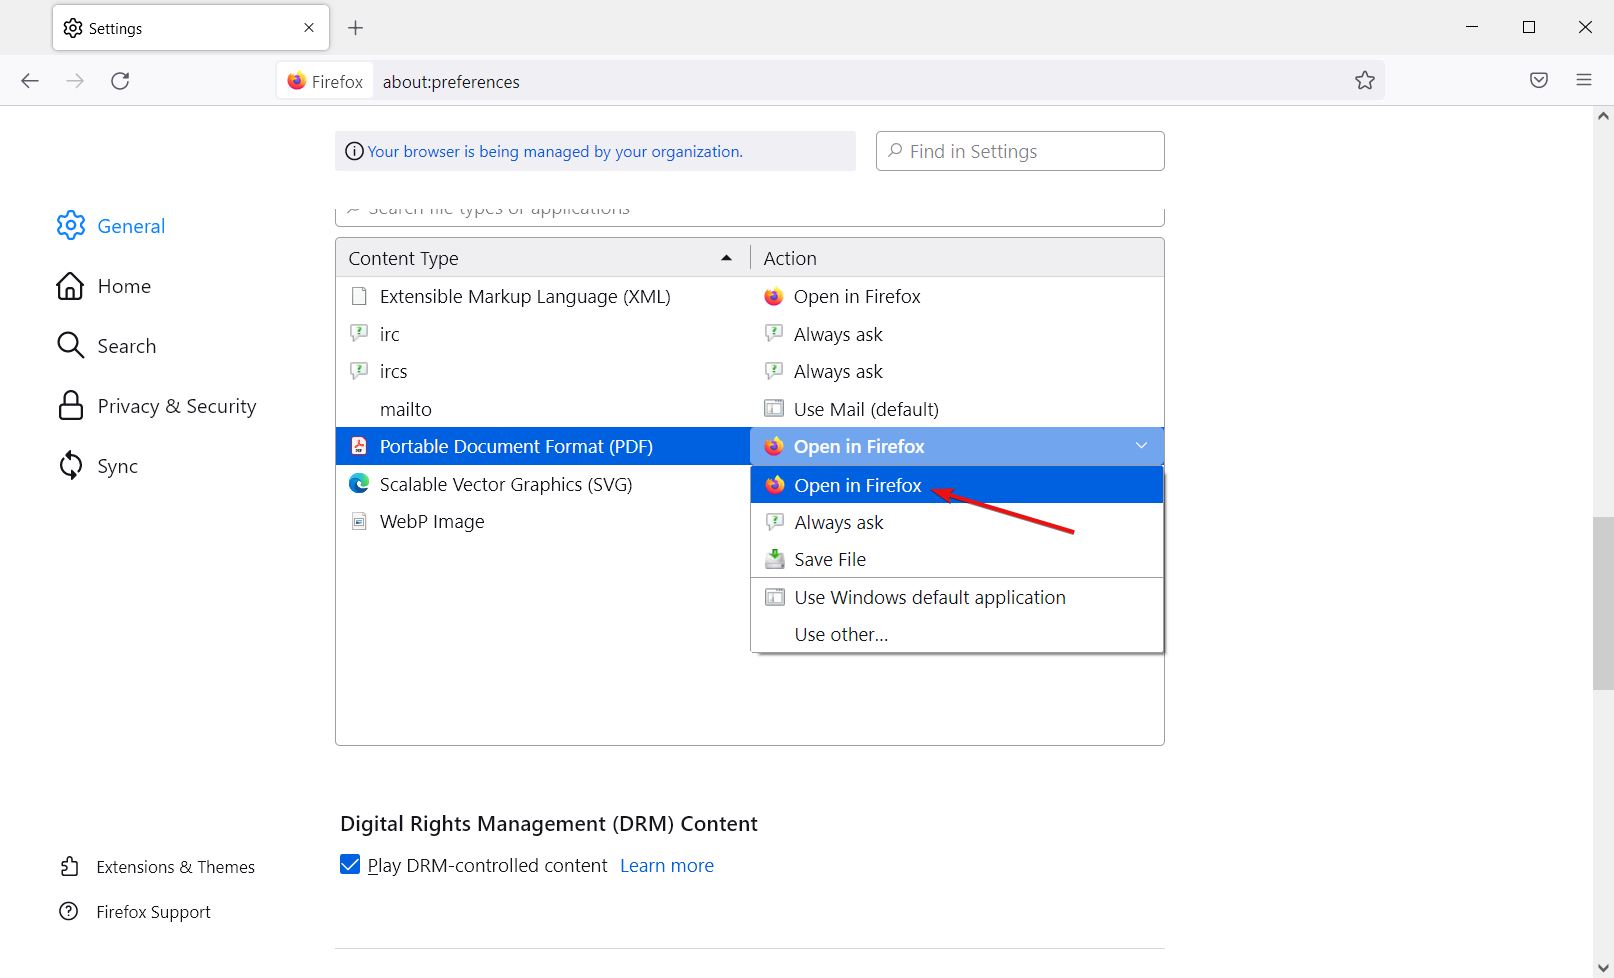
Task: Click the forward navigation arrow
Action: click(x=75, y=81)
